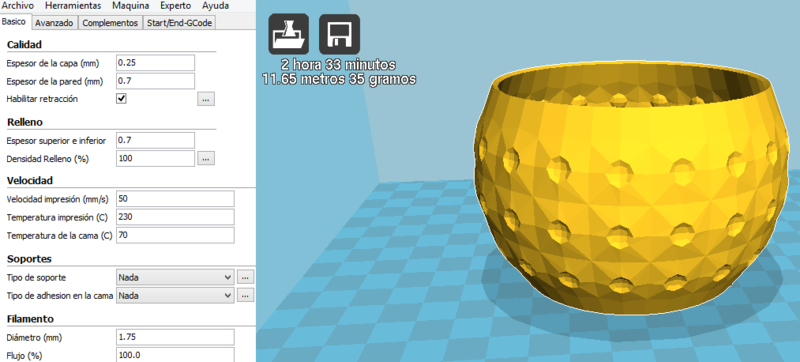Click the Save toolpath floppy disk icon
This screenshot has width=800, height=362.
tap(339, 34)
